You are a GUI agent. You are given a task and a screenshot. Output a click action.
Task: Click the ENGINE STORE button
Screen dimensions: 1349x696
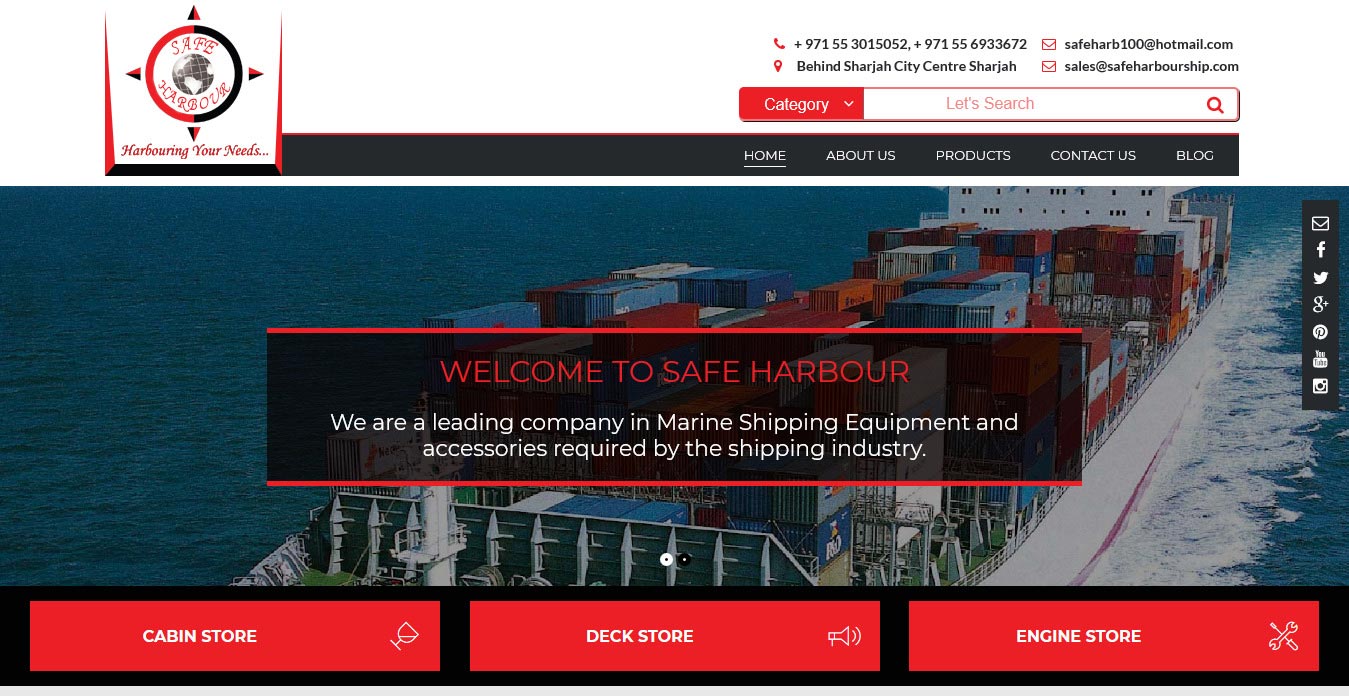click(x=1114, y=636)
